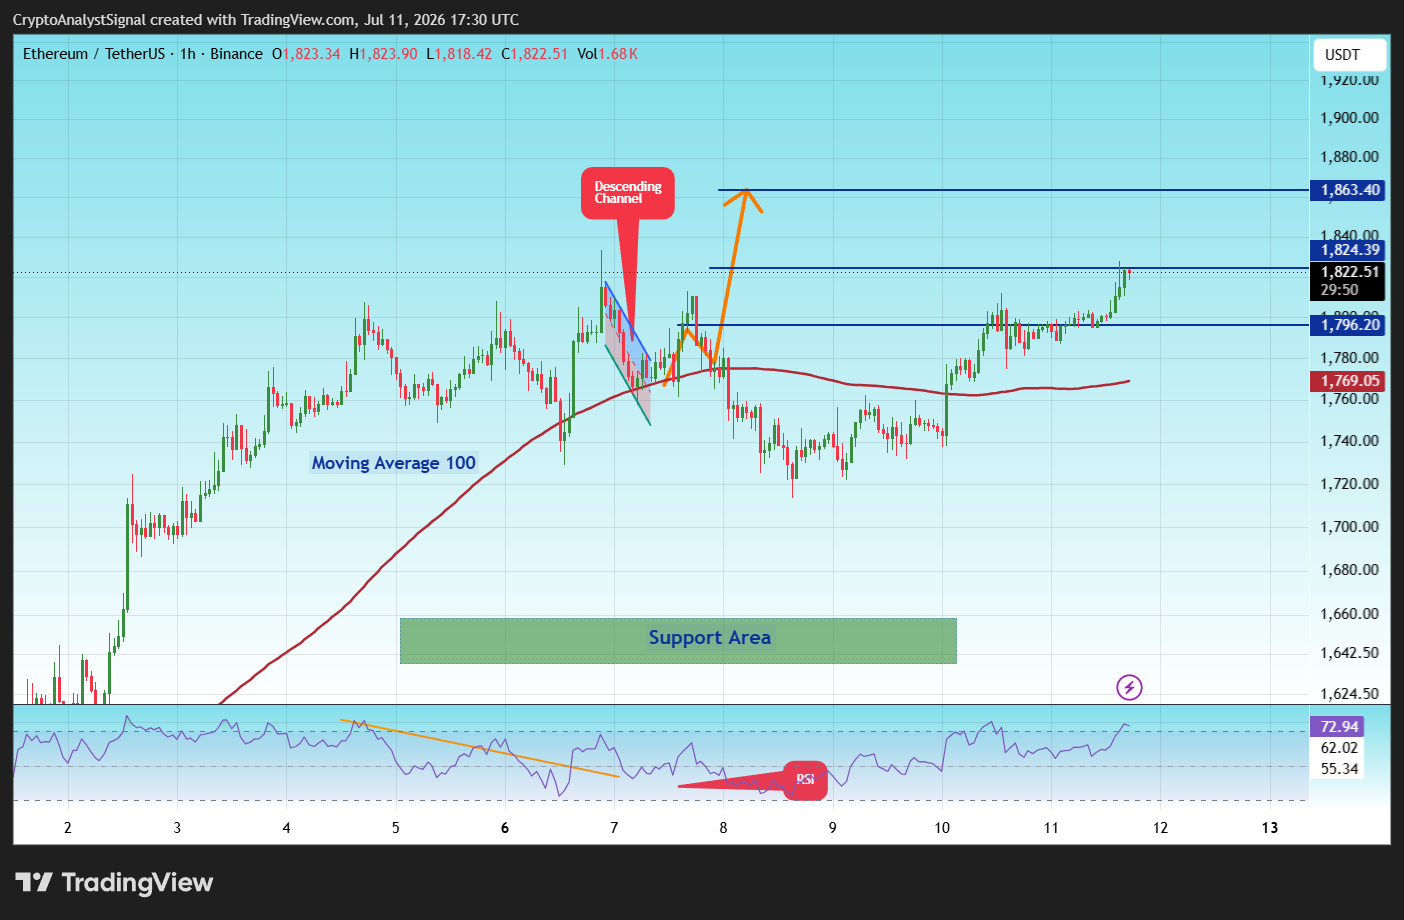Click the Moving Average 100 label
1404x920 pixels.
394,463
